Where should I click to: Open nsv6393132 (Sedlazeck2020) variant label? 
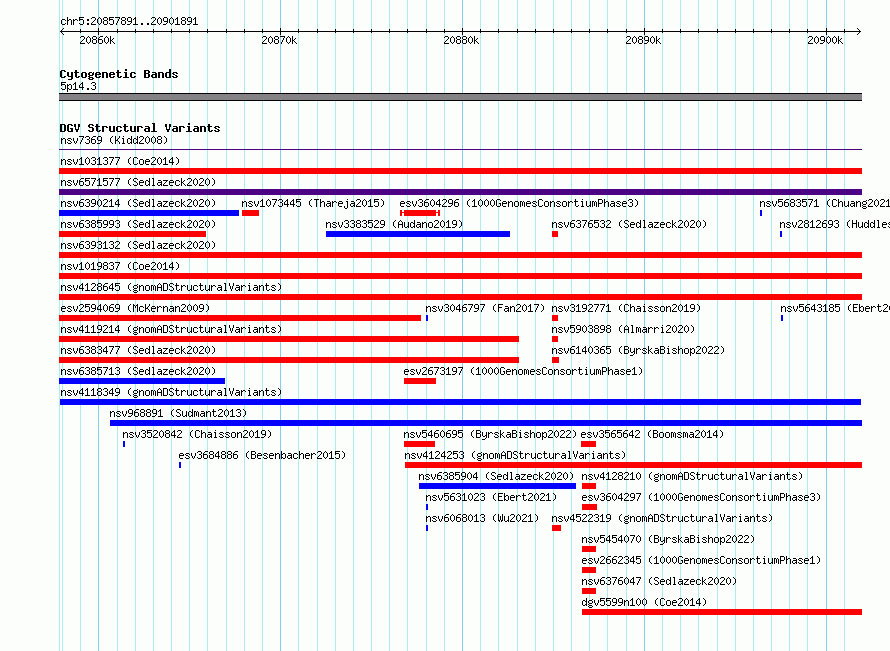click(x=138, y=245)
